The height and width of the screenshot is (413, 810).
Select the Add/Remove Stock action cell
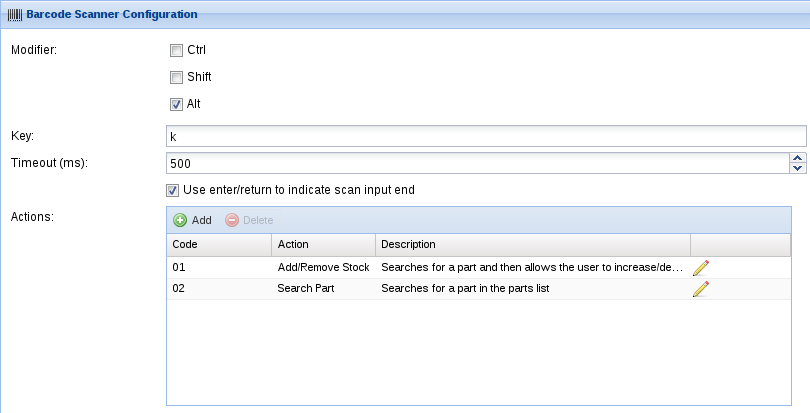pyautogui.click(x=323, y=268)
